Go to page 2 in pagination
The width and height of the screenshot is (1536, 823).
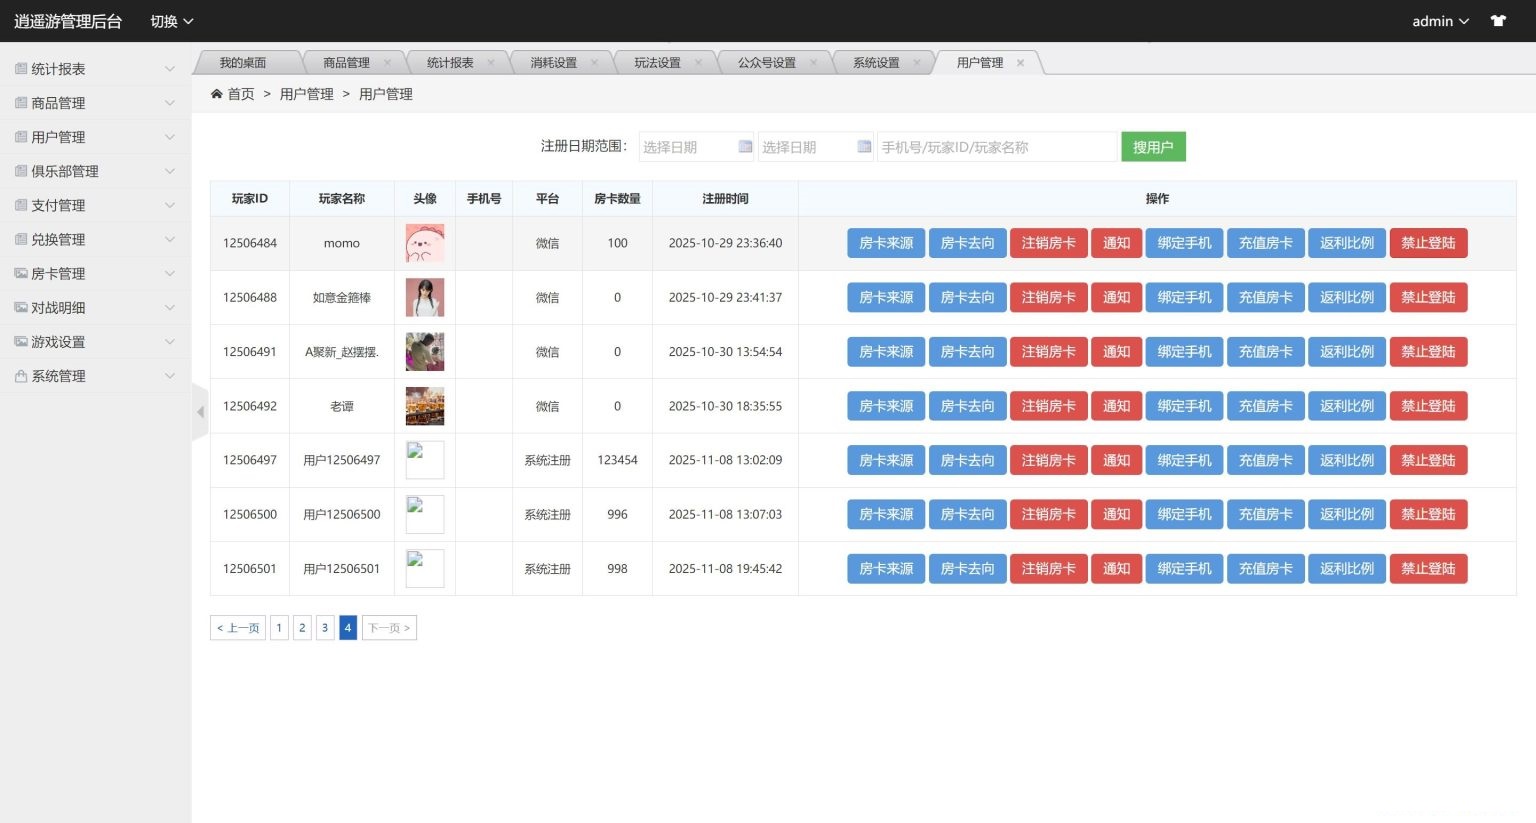click(302, 627)
